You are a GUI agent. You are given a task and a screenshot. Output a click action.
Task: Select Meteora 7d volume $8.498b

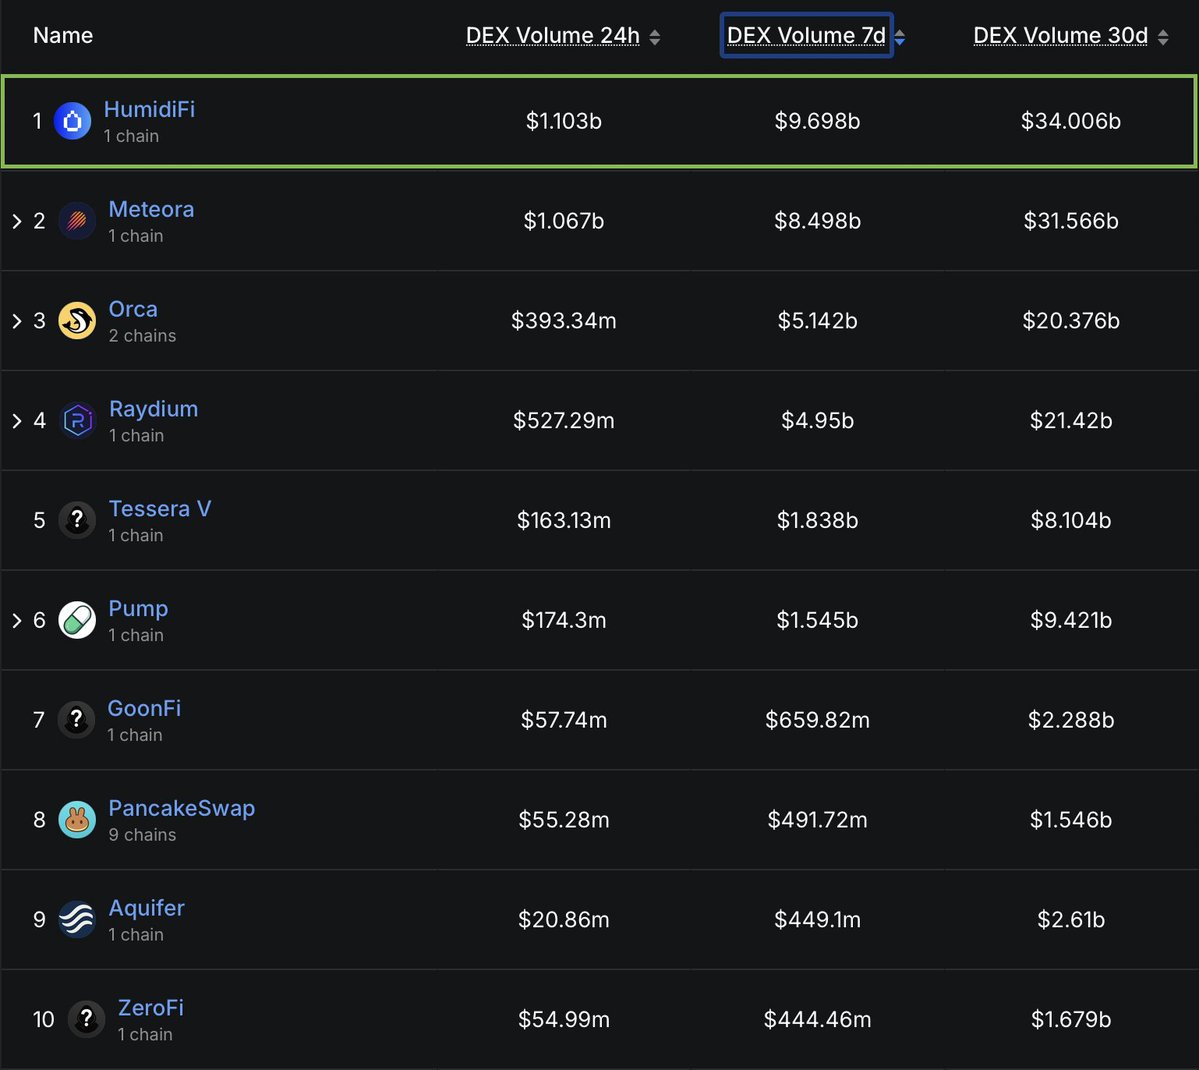click(817, 221)
